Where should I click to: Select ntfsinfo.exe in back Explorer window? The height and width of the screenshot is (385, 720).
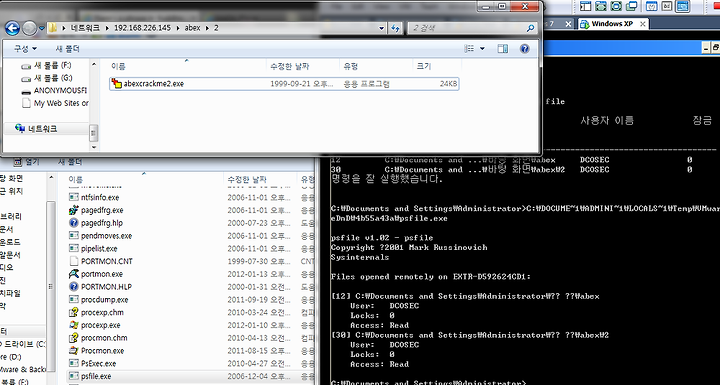(94, 198)
